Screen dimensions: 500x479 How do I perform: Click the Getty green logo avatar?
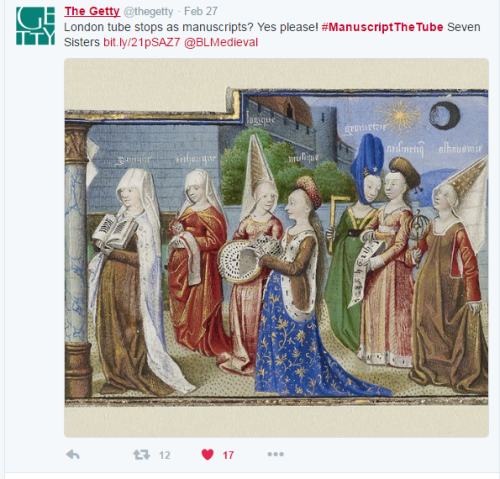click(x=35, y=26)
